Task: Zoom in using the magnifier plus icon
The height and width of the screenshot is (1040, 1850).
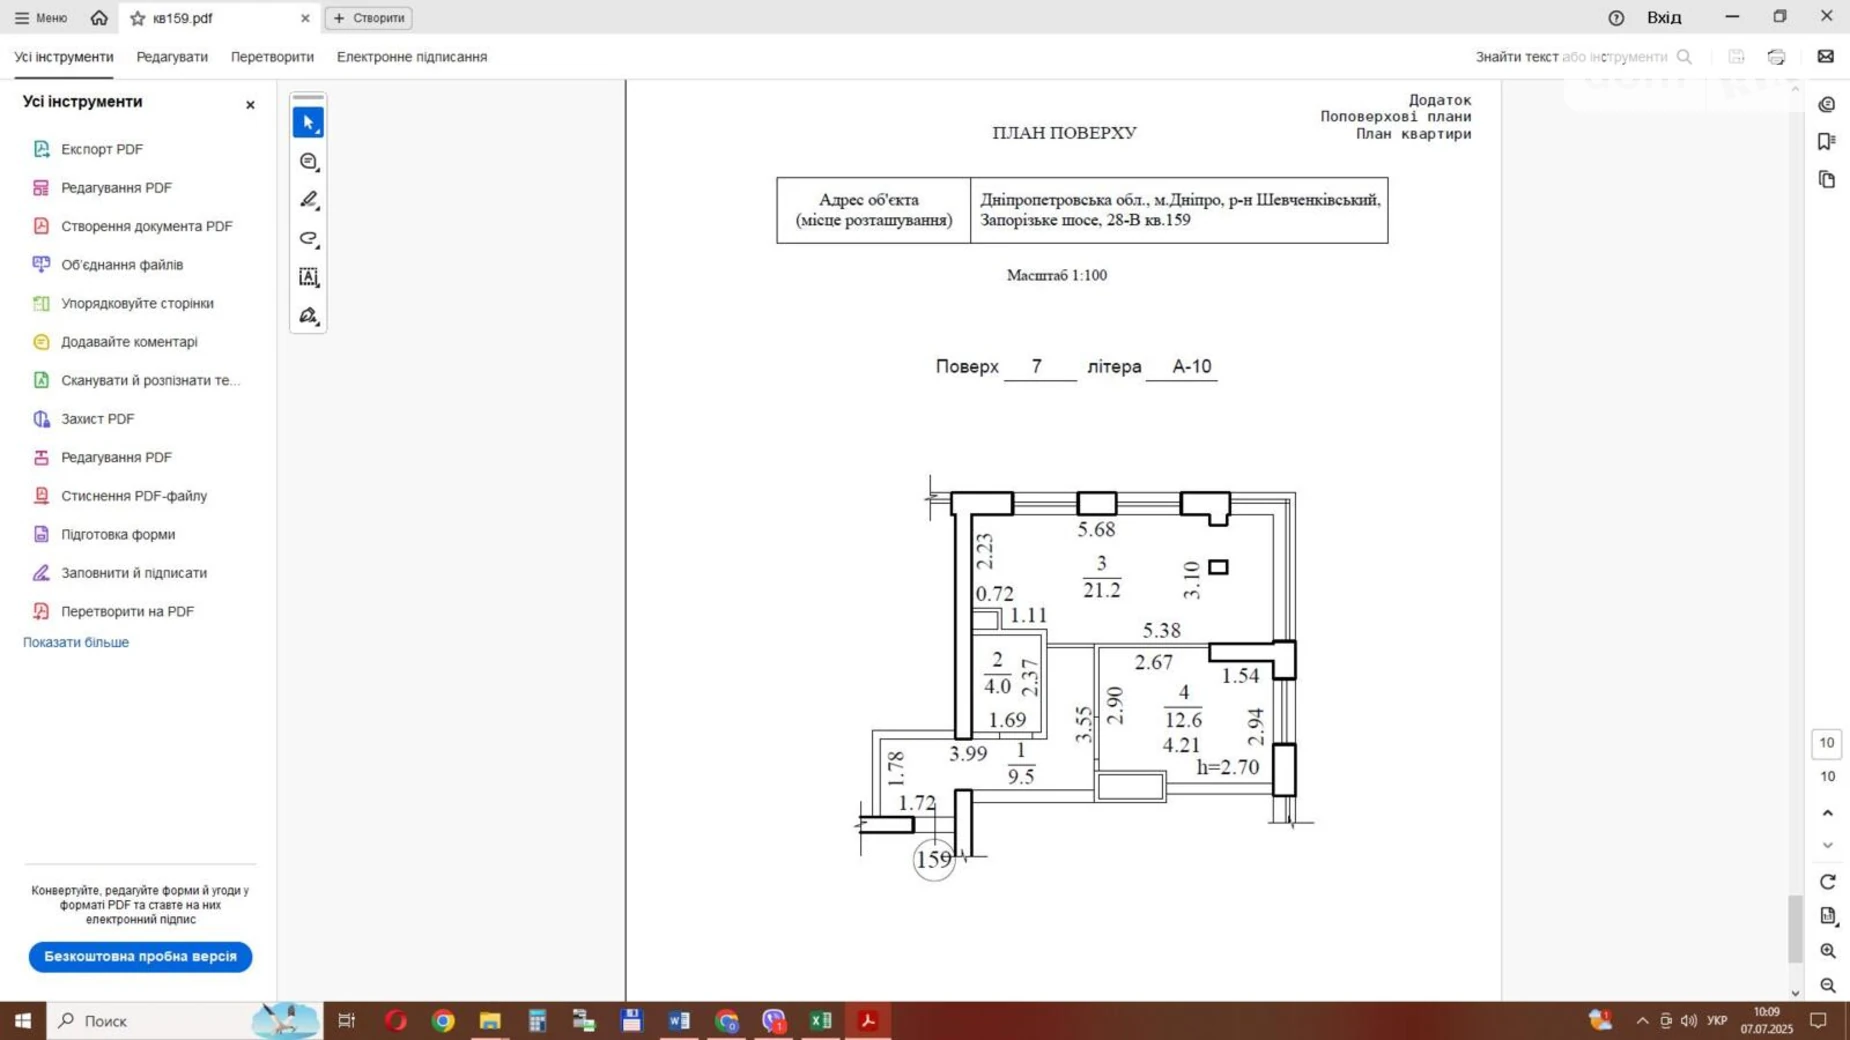Action: 1827,951
